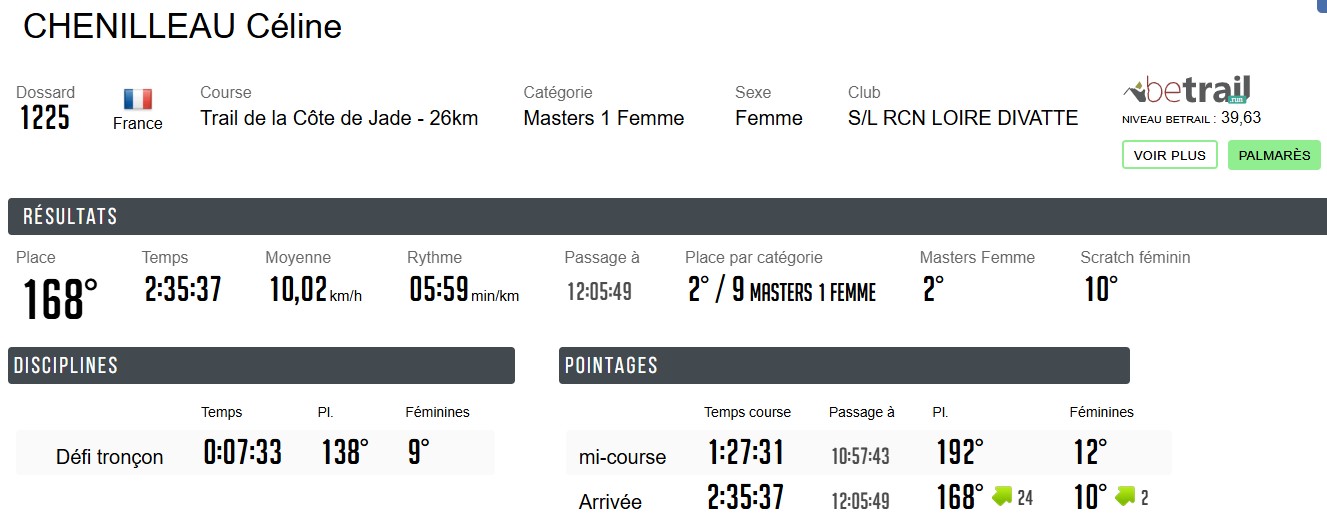Screen dimensions: 1327x525
Task: Collapse the DISCIPLINES section header
Action: coord(66,366)
